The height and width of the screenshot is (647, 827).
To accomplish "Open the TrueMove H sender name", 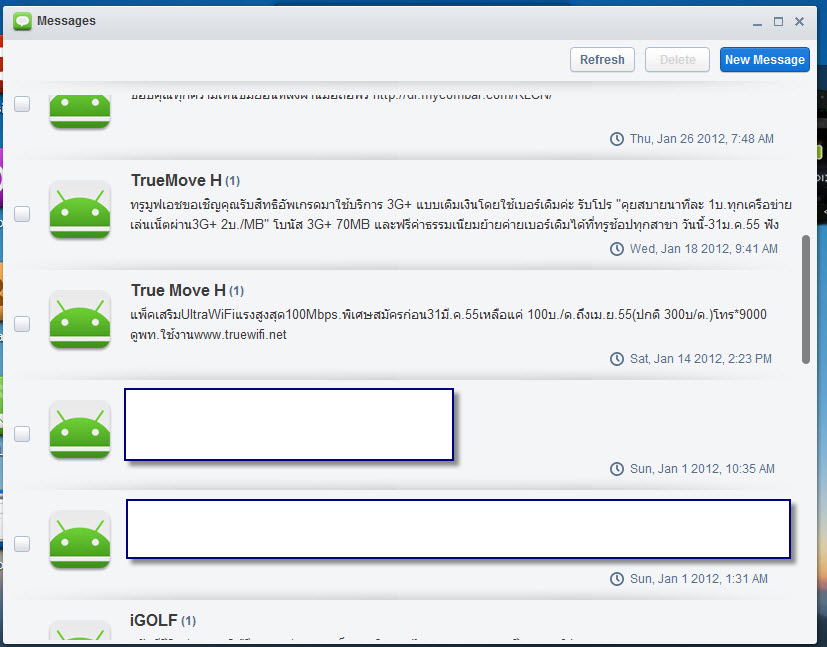I will coord(176,180).
